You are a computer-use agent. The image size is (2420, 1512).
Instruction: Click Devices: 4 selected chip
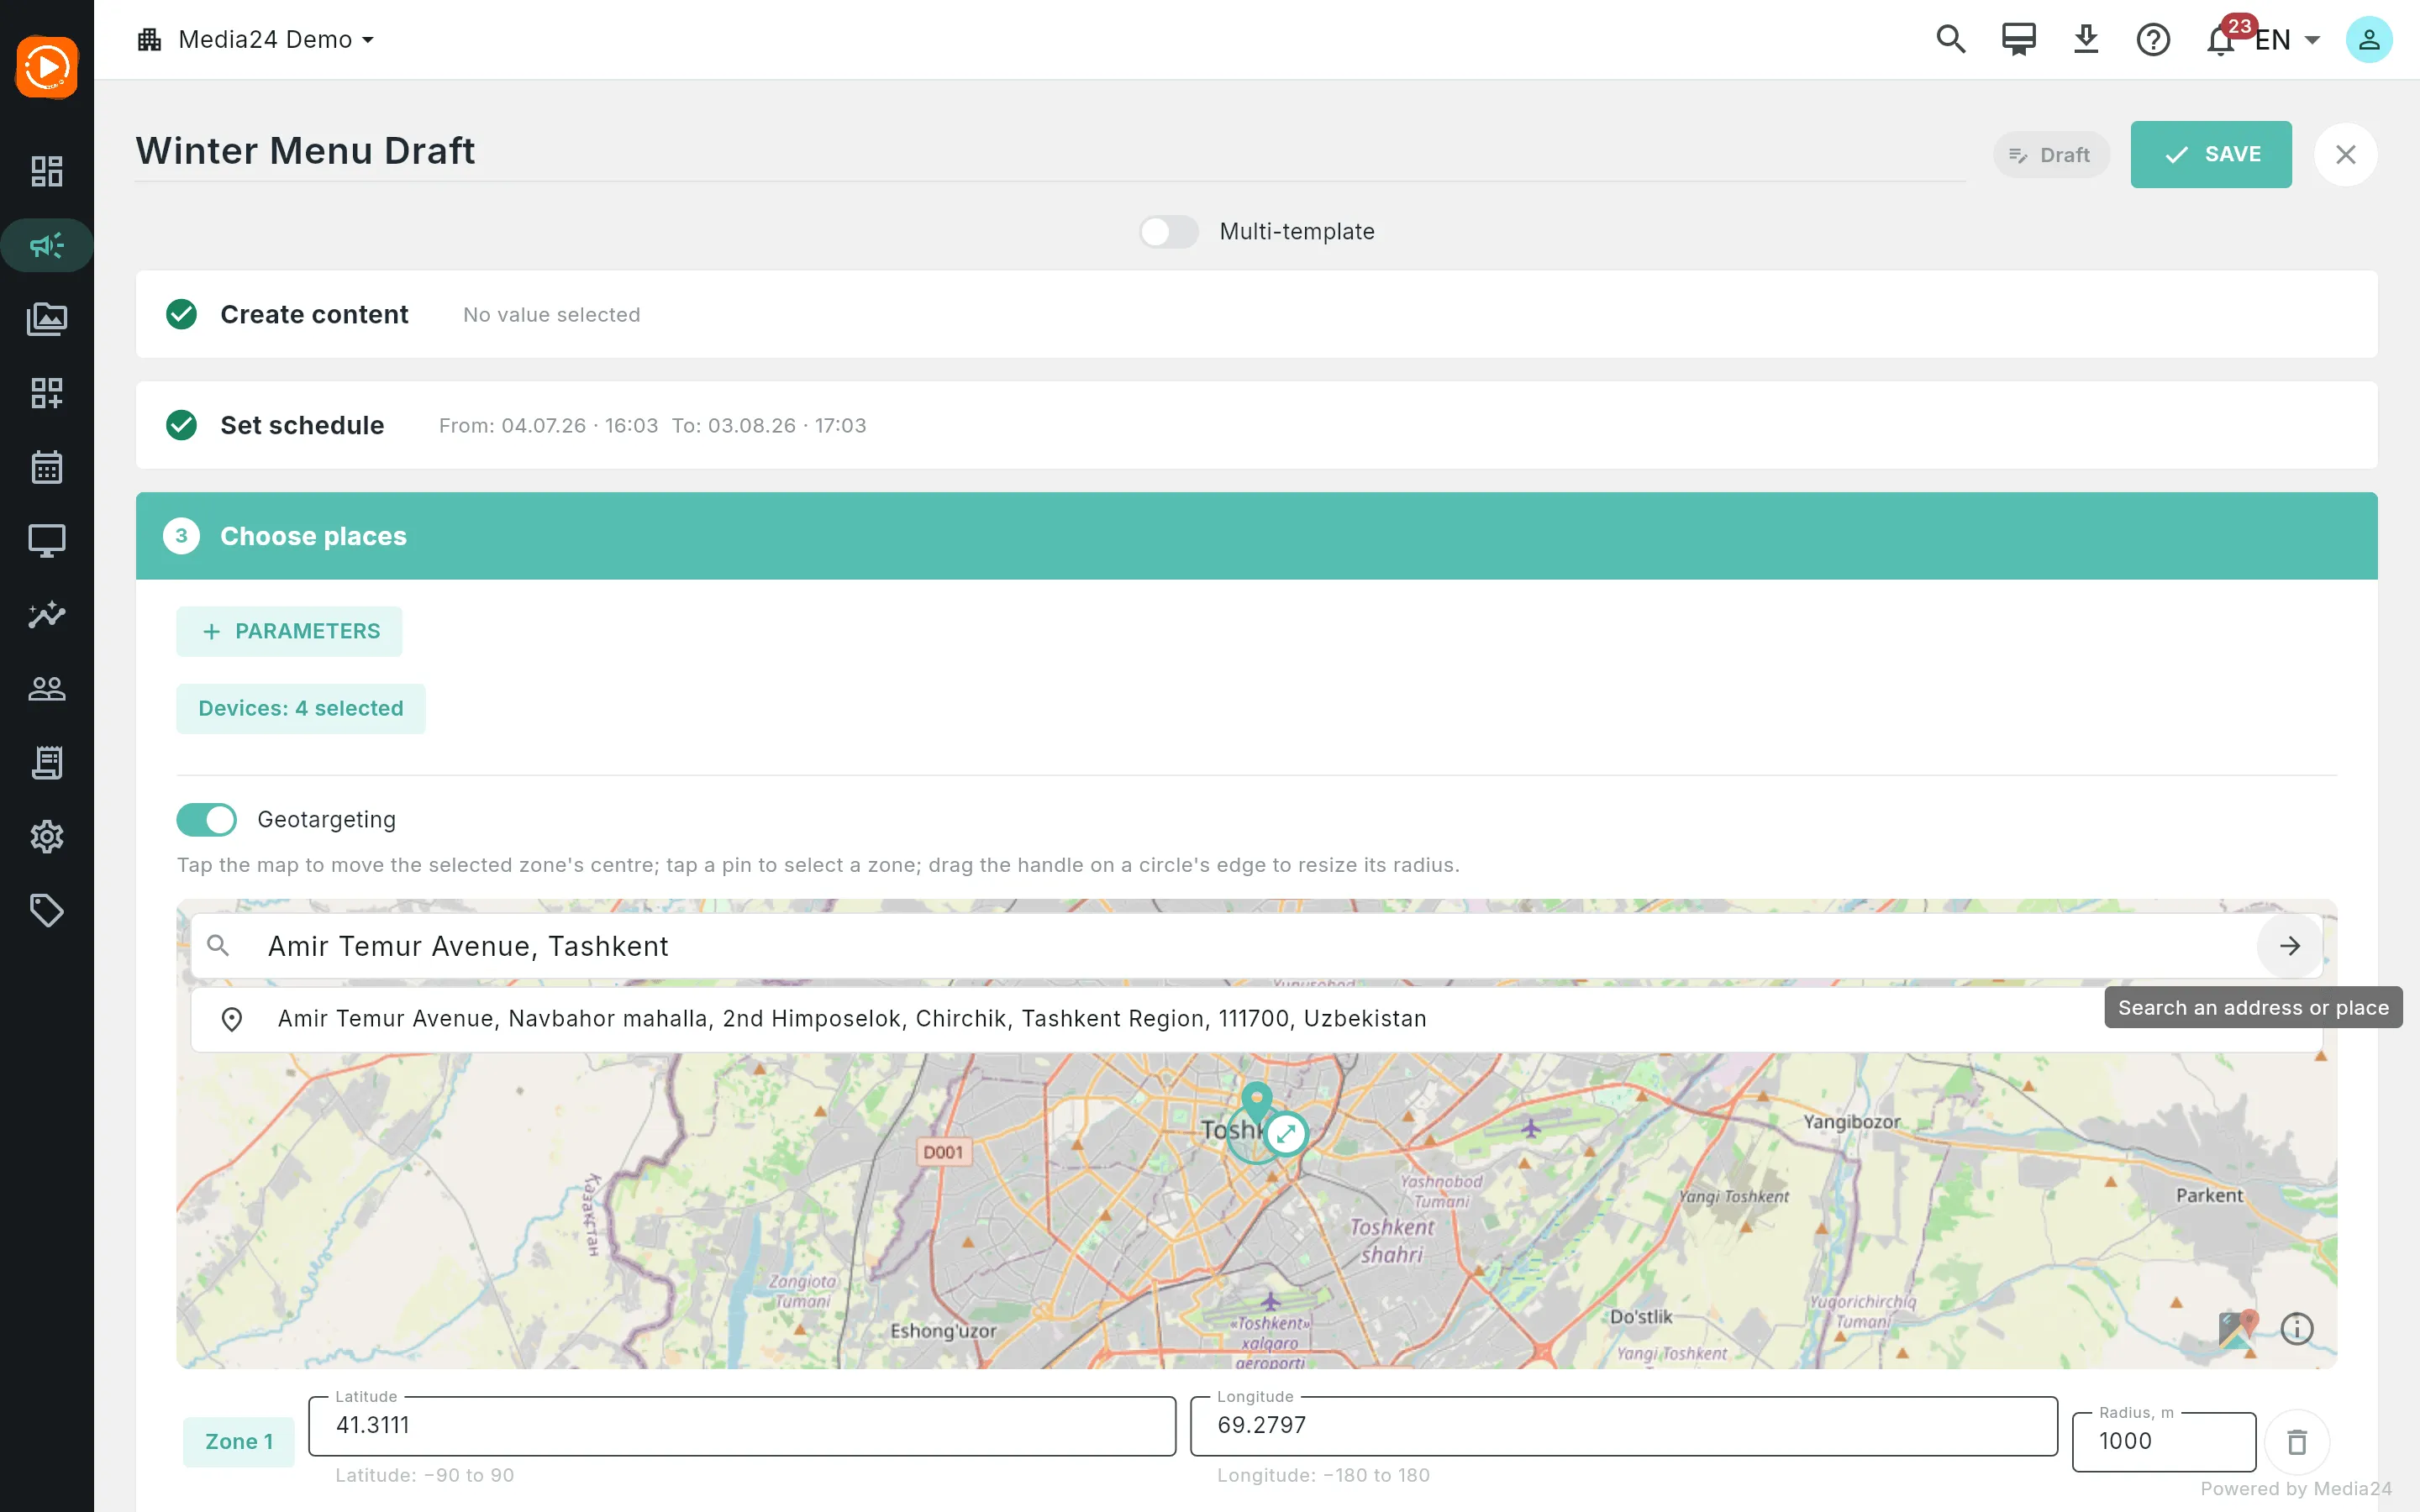301,708
